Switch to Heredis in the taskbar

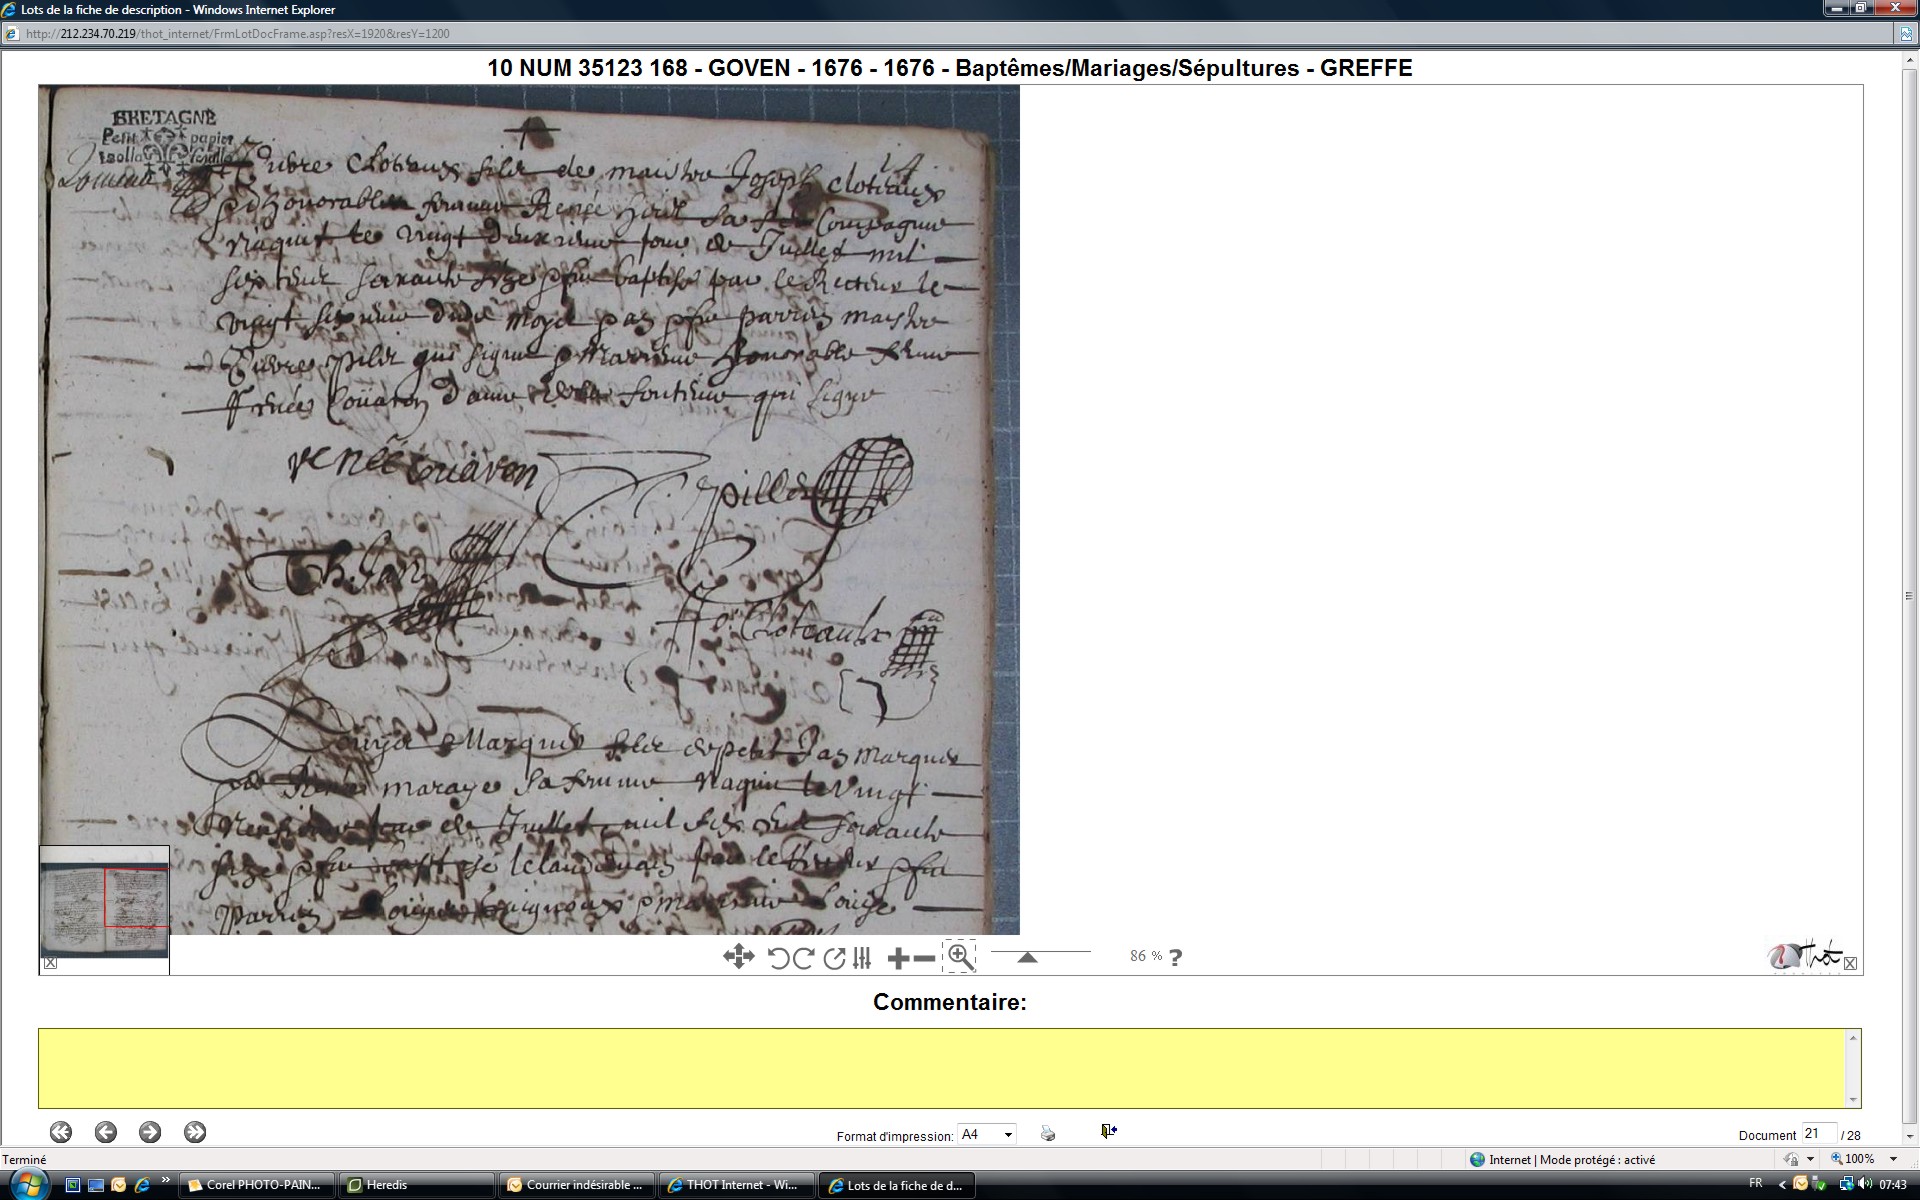point(416,1185)
